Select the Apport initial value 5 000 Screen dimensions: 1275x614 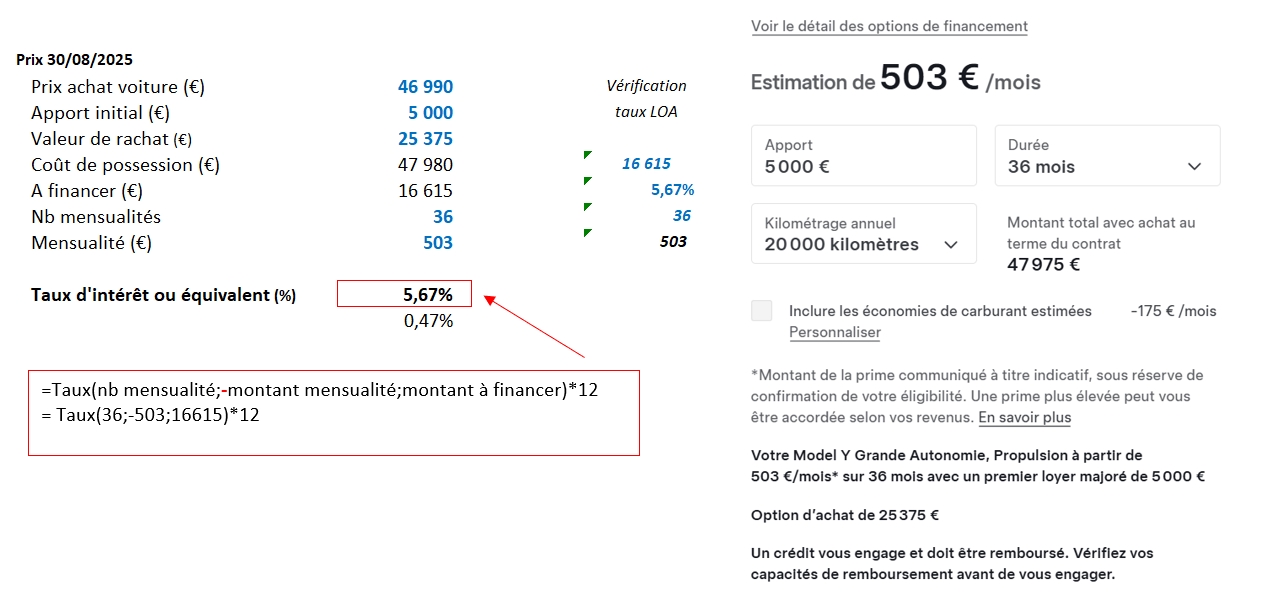[x=430, y=113]
